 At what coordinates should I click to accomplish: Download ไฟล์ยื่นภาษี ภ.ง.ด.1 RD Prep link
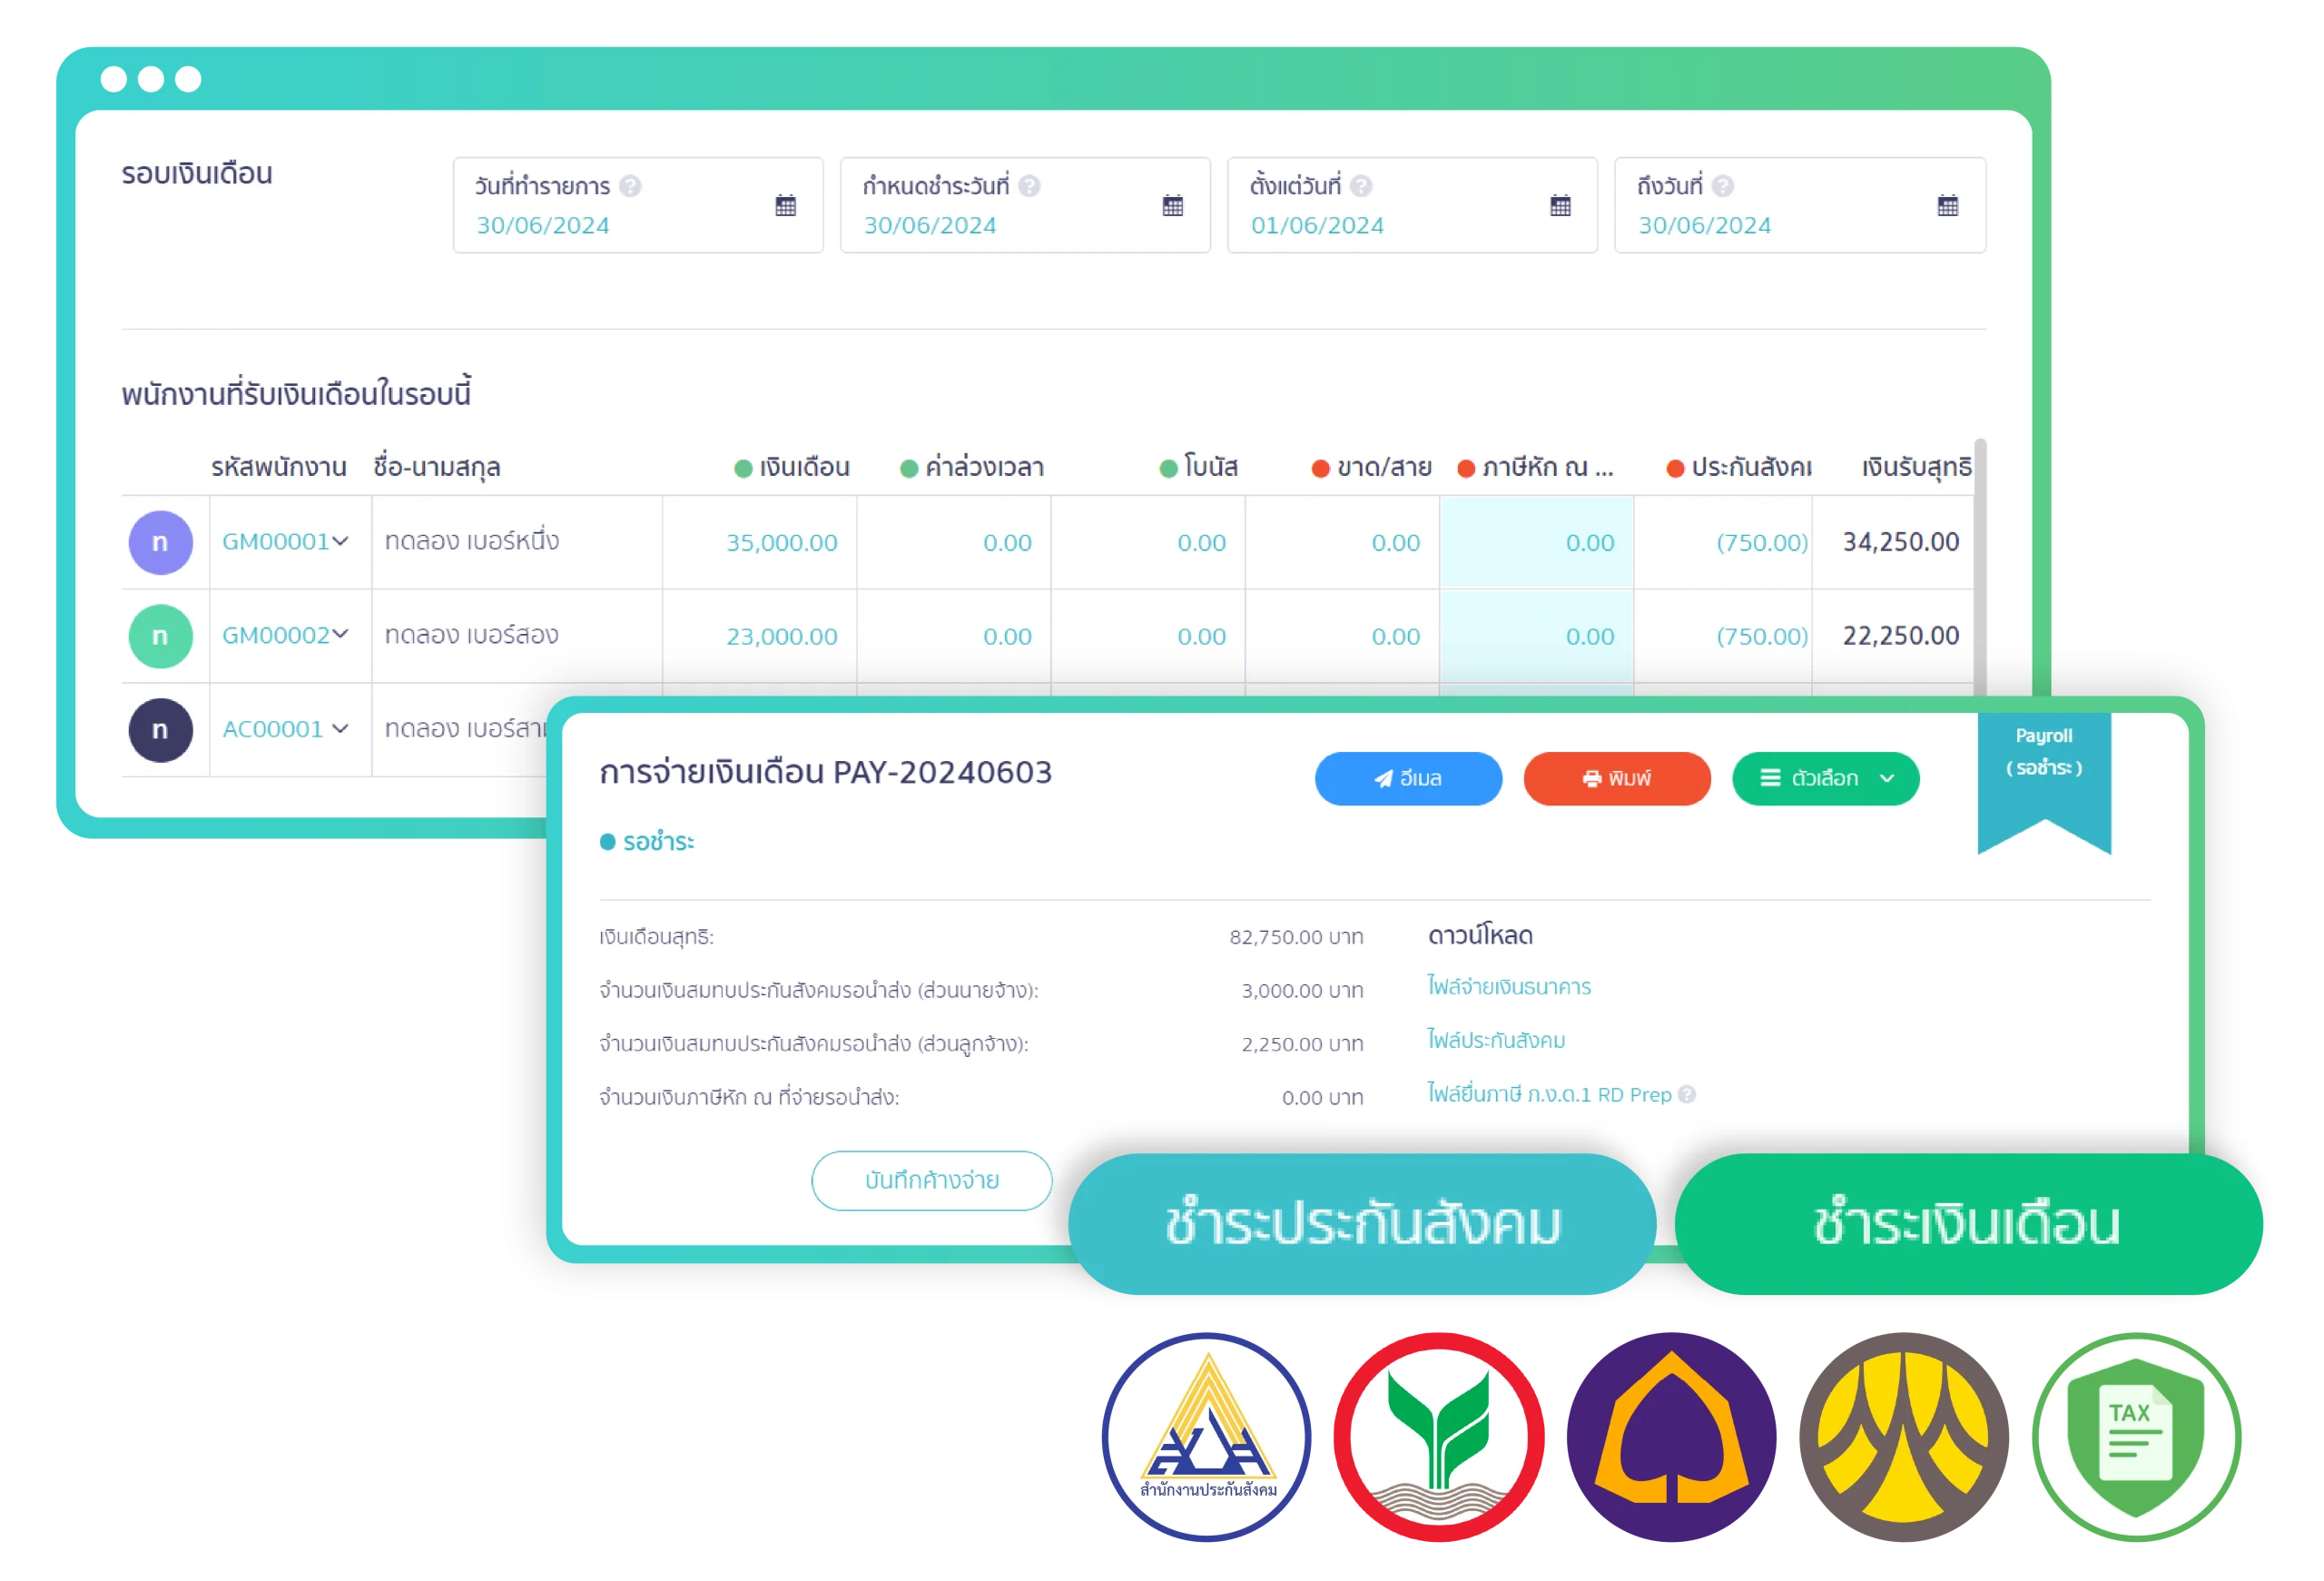pyautogui.click(x=1549, y=1094)
